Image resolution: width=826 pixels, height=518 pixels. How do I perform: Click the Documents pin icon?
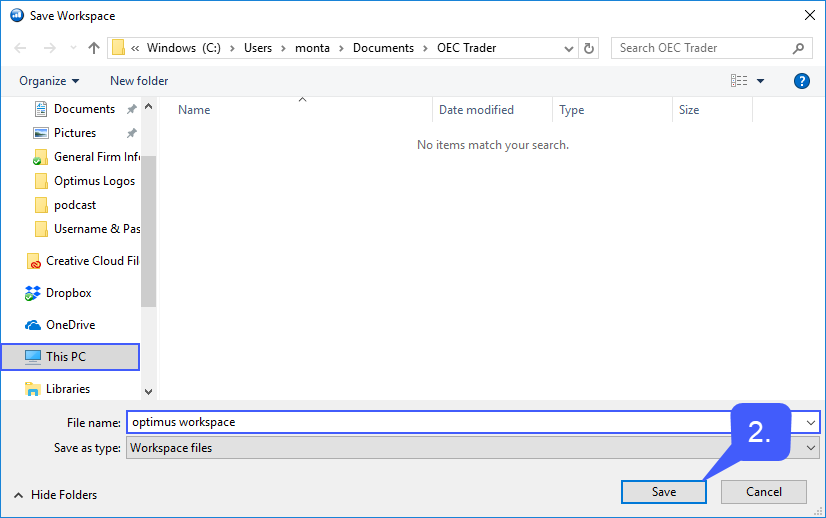[132, 109]
